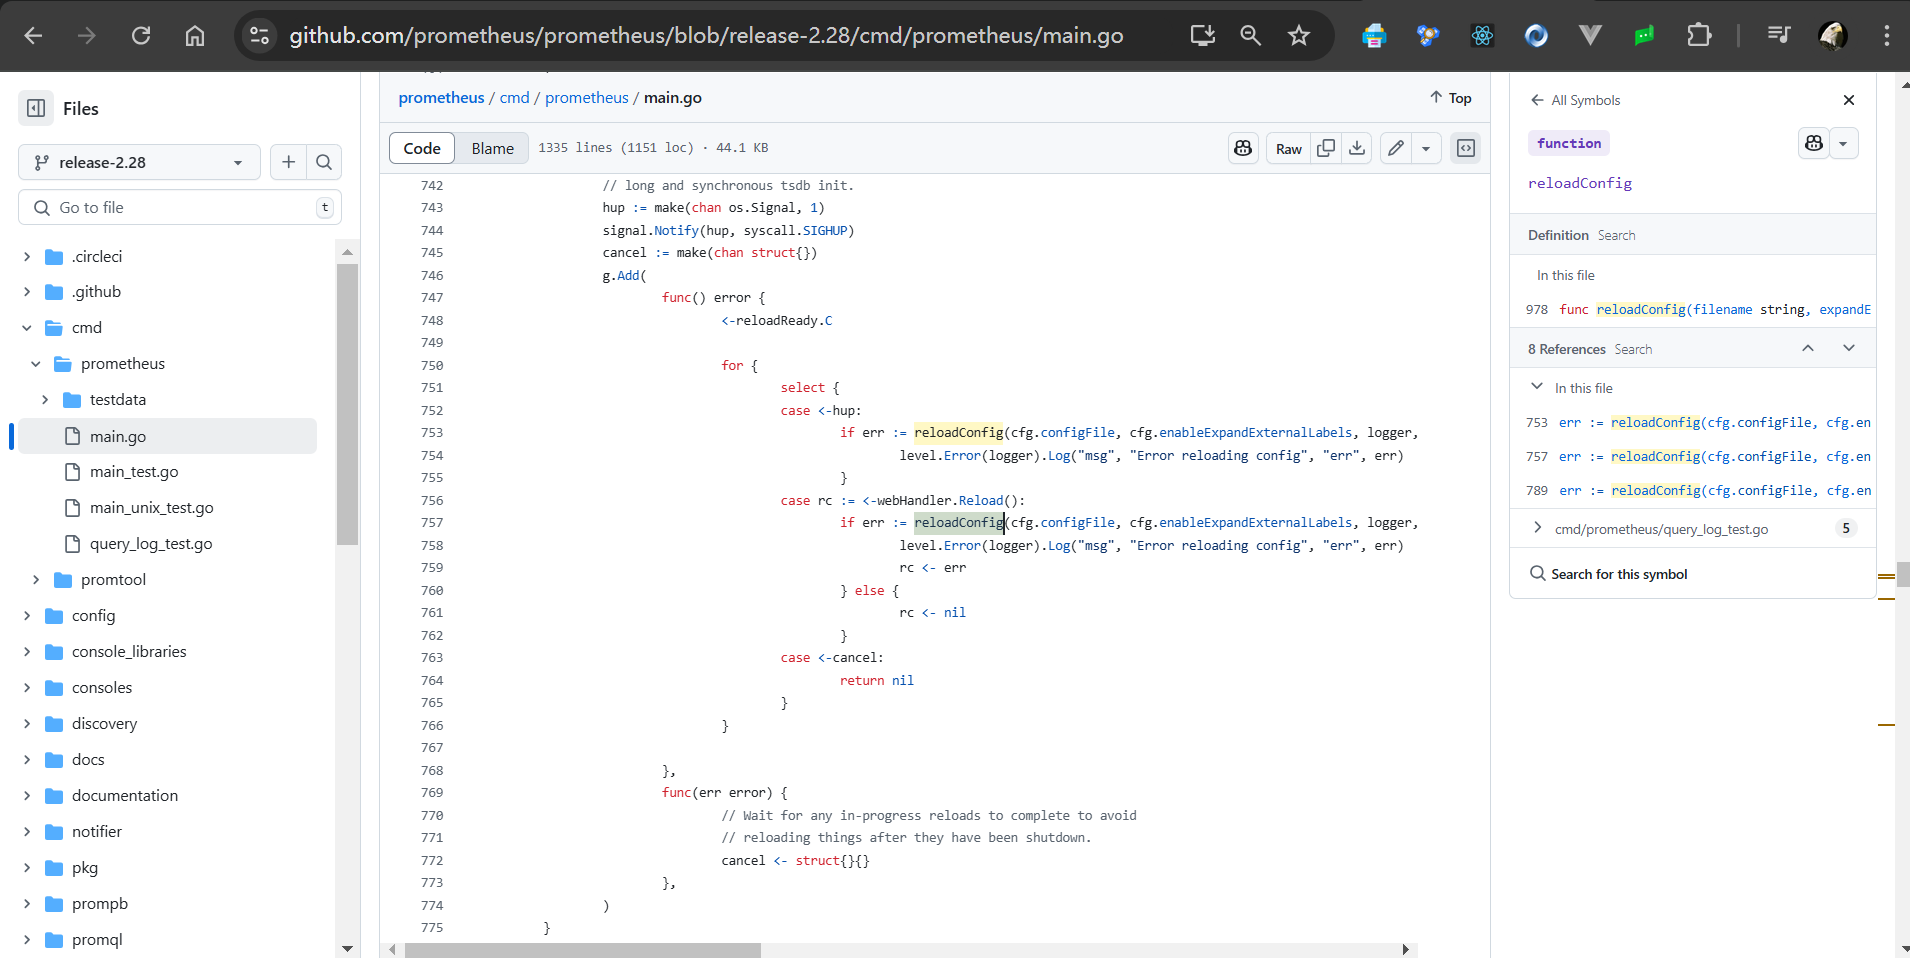
Task: Open the Raw file view
Action: point(1288,148)
